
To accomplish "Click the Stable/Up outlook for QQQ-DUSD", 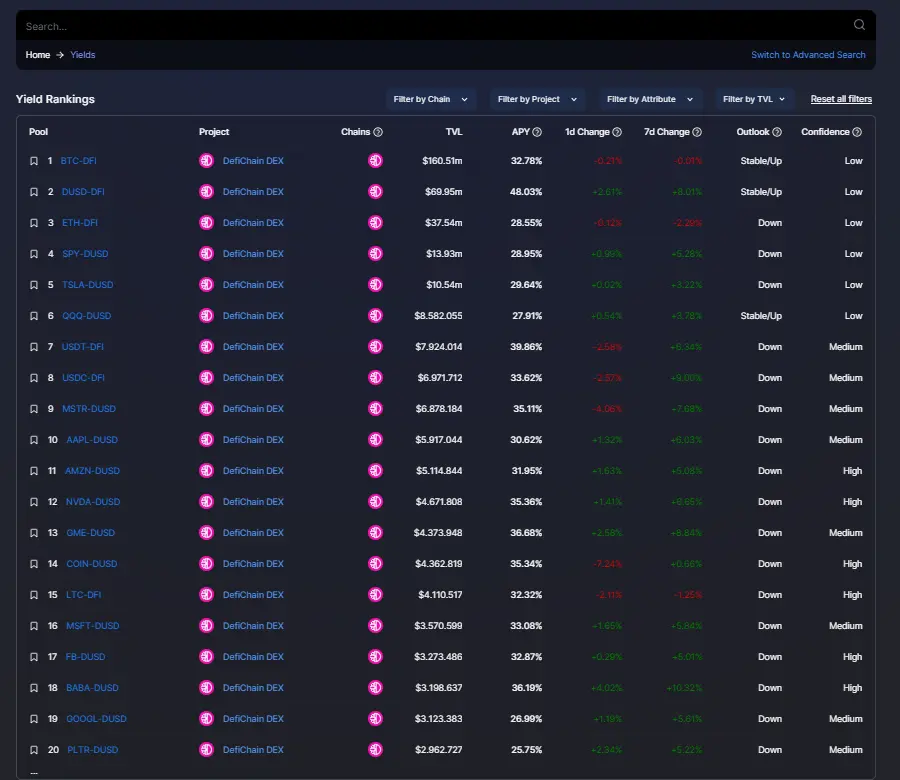I will click(x=761, y=316).
